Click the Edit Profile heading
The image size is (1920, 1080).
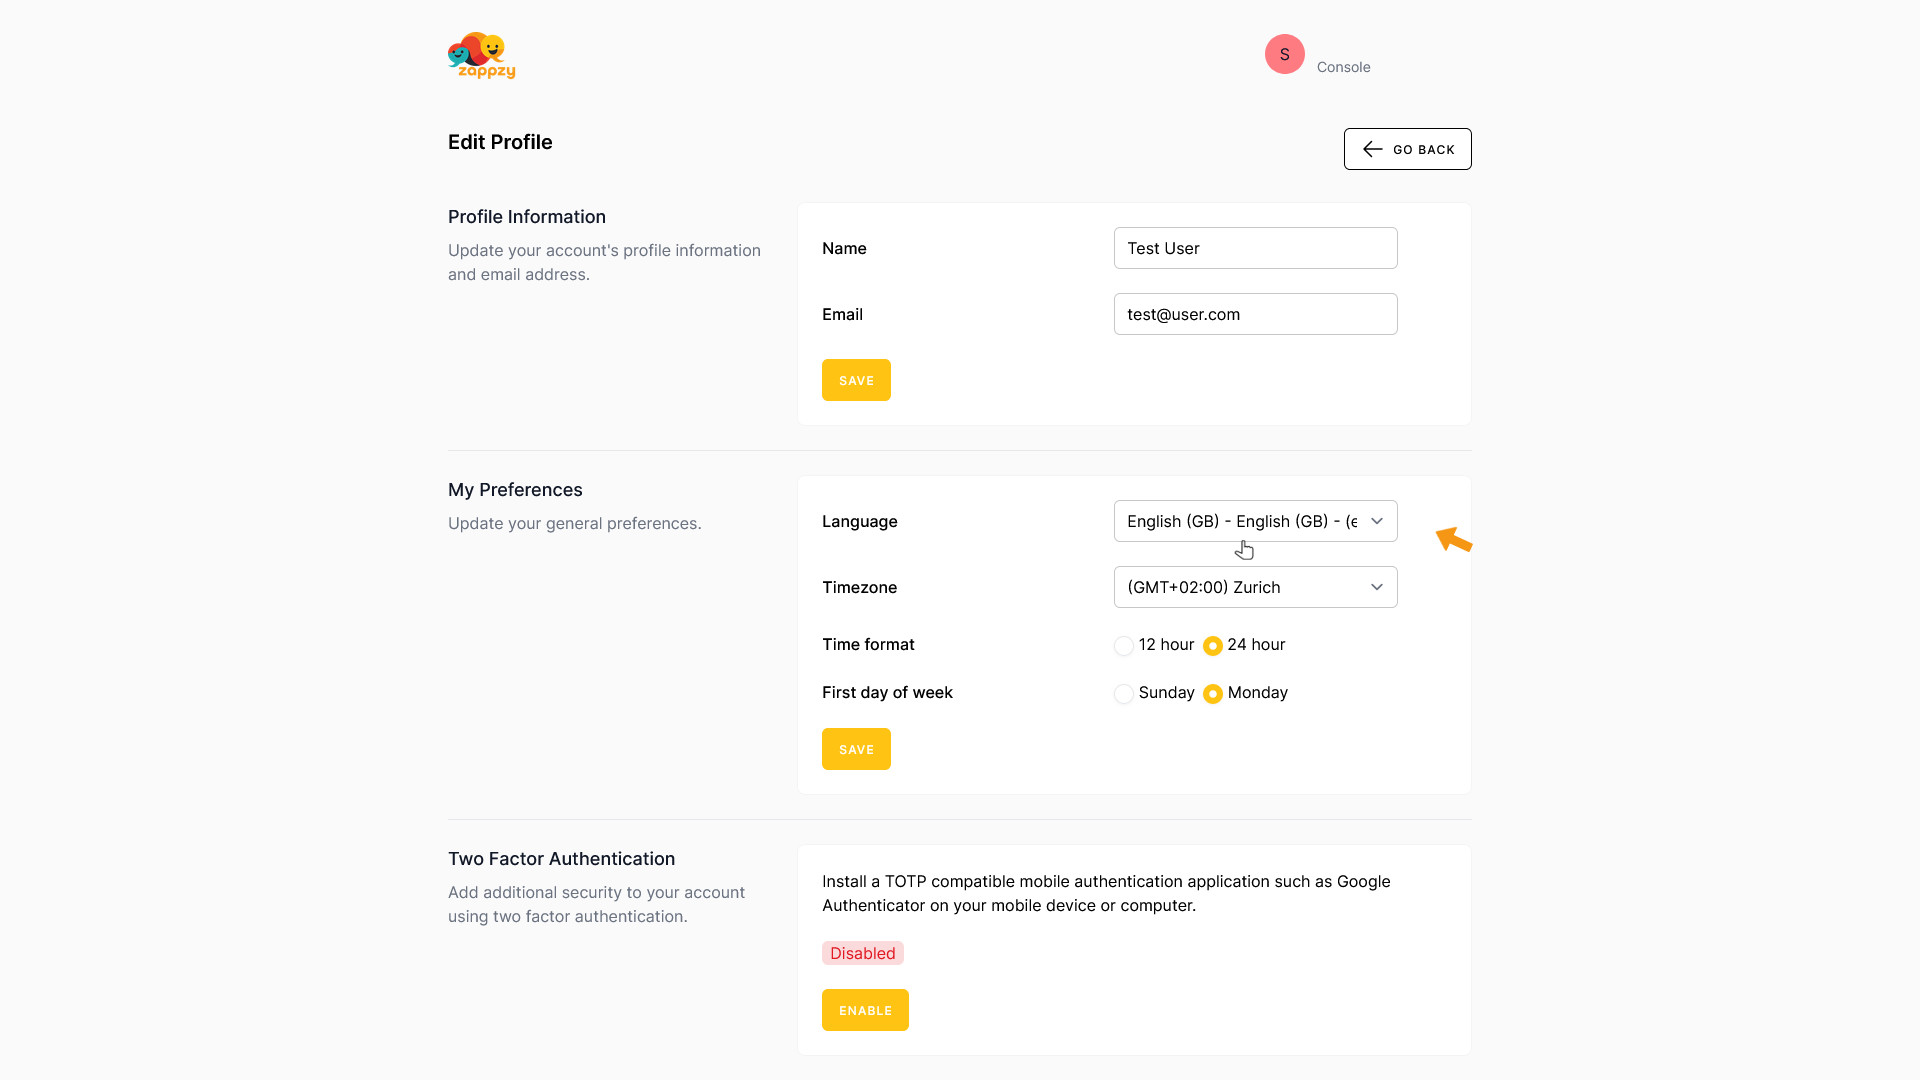(x=500, y=142)
